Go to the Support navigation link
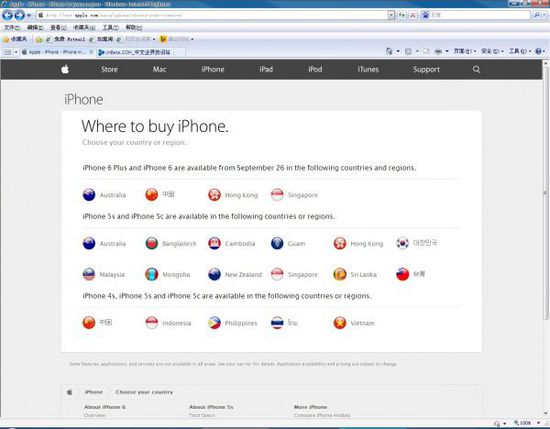 click(x=426, y=69)
